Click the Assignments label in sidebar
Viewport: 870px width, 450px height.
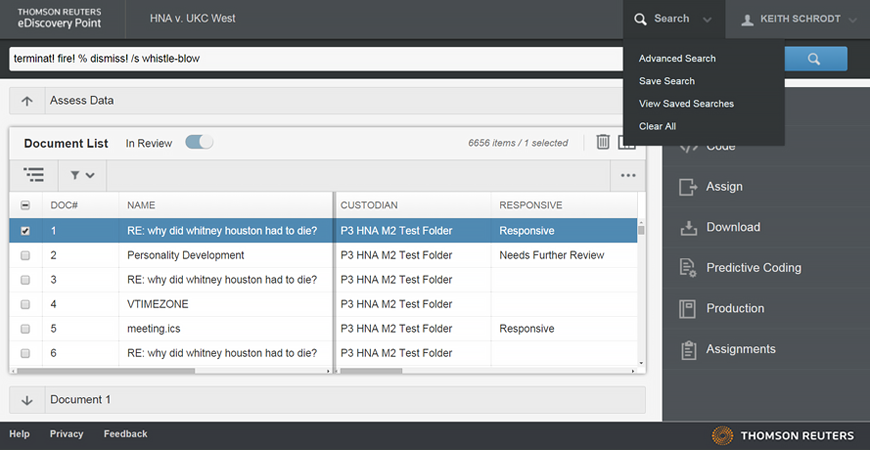[x=741, y=350]
